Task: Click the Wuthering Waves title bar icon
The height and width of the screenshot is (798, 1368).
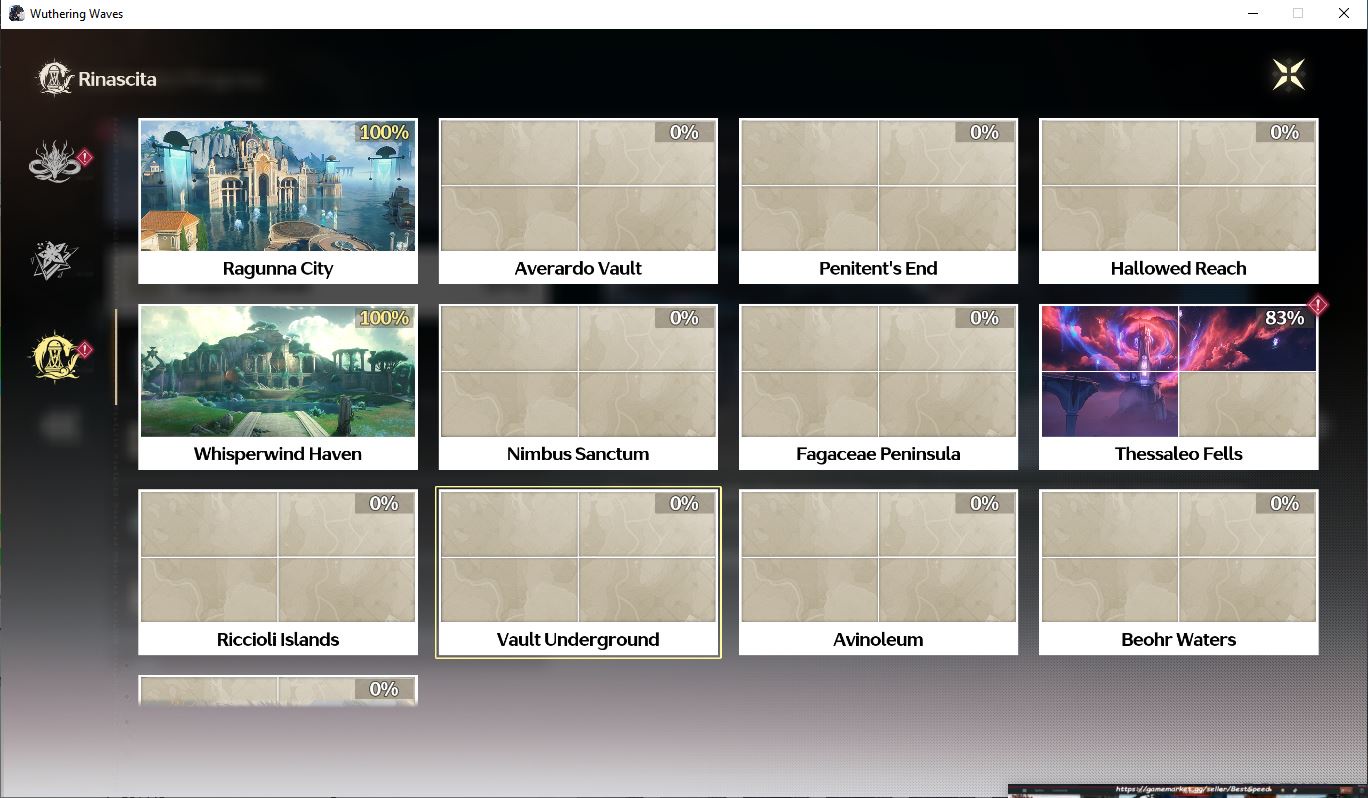Action: (16, 14)
